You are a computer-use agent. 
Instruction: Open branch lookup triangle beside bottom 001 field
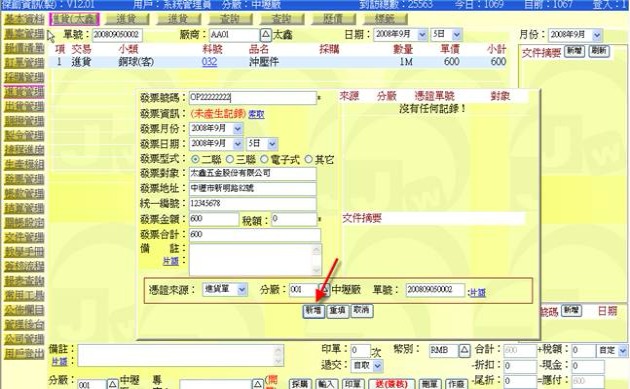pyautogui.click(x=113, y=384)
